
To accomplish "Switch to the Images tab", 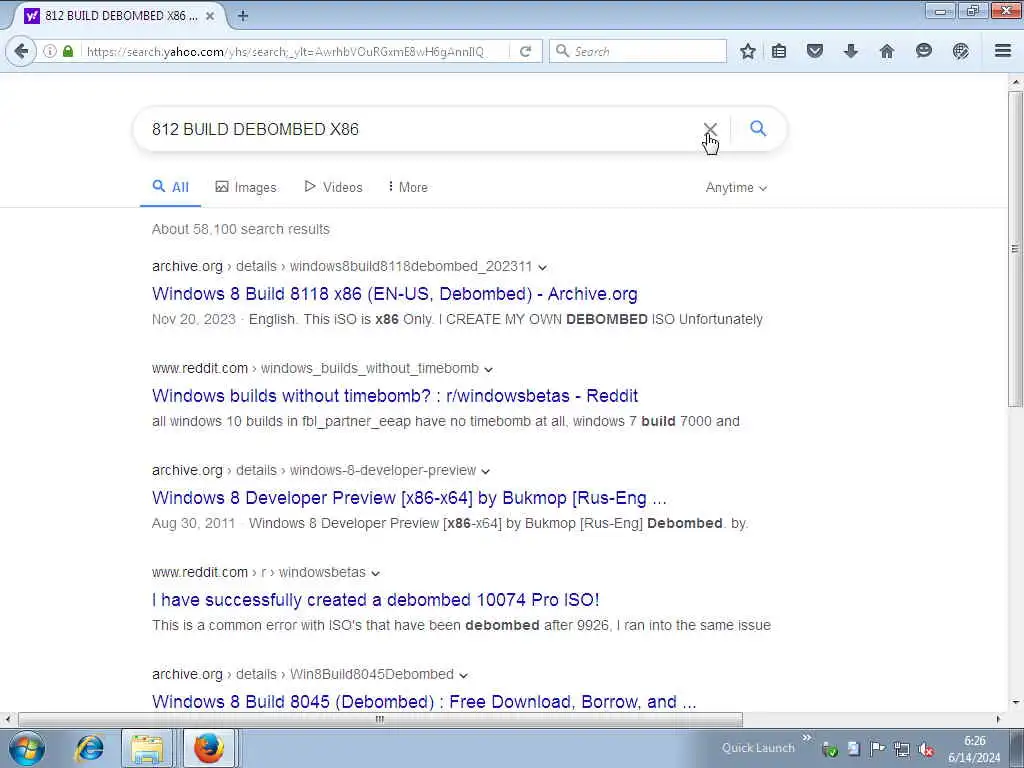I will [246, 187].
